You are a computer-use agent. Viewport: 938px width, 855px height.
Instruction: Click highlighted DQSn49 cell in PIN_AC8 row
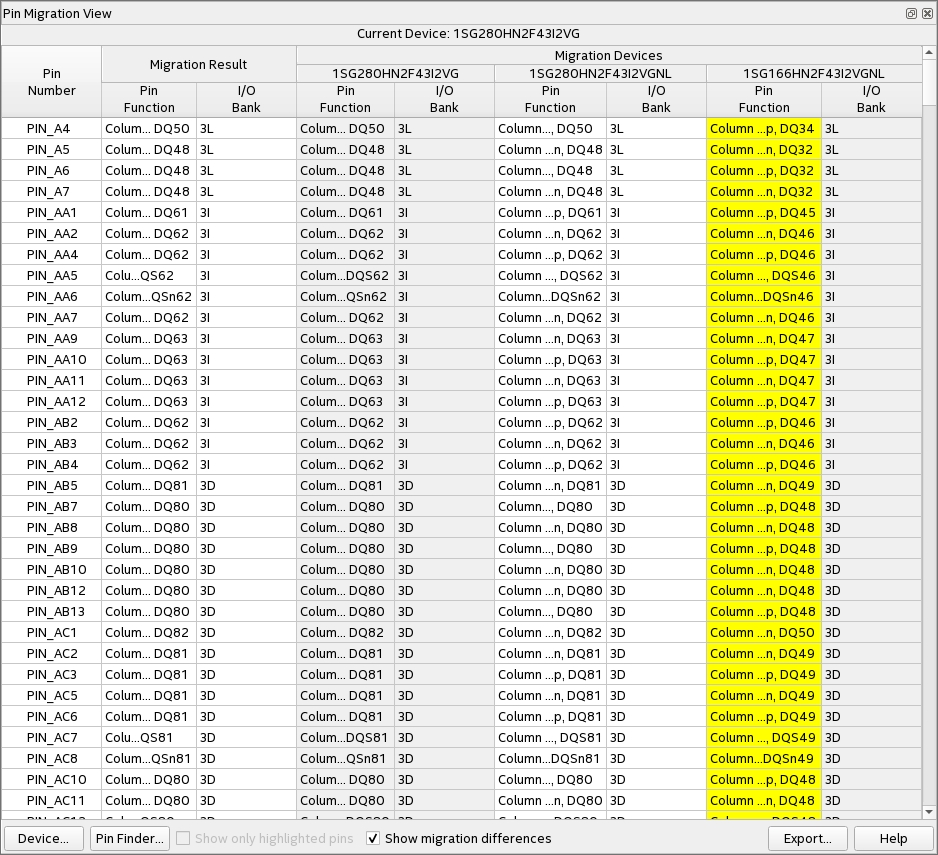click(x=764, y=759)
